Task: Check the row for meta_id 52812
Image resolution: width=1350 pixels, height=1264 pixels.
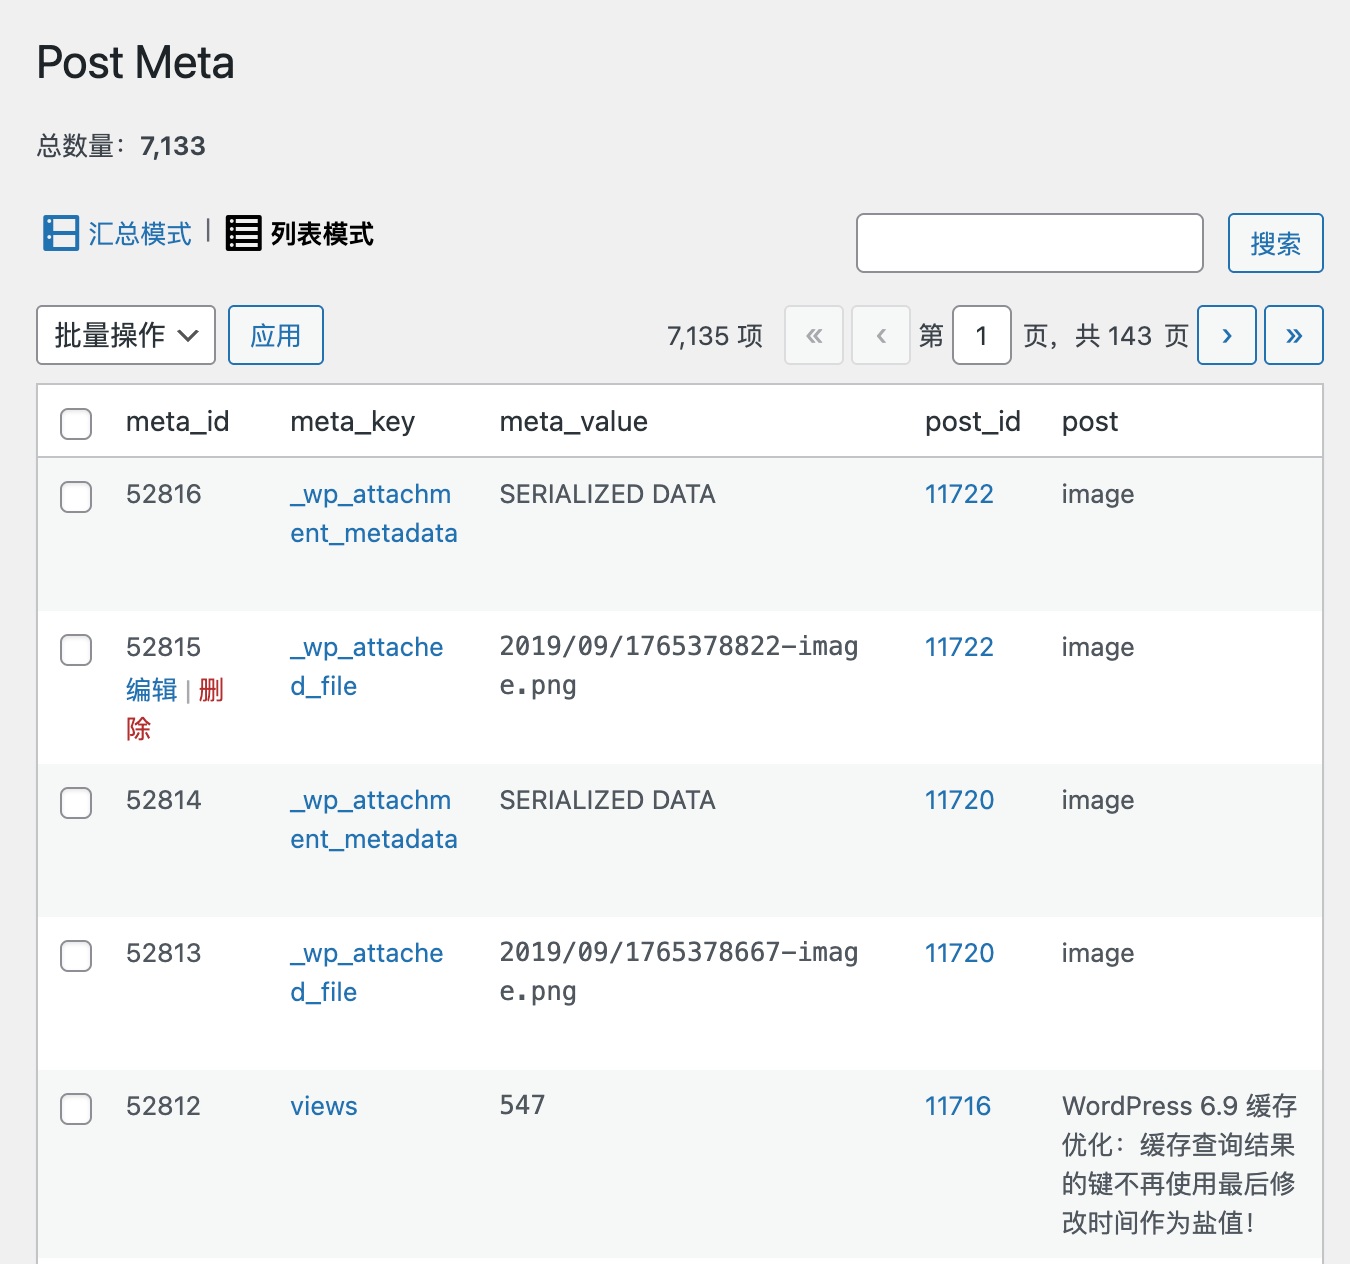Action: [x=75, y=1109]
